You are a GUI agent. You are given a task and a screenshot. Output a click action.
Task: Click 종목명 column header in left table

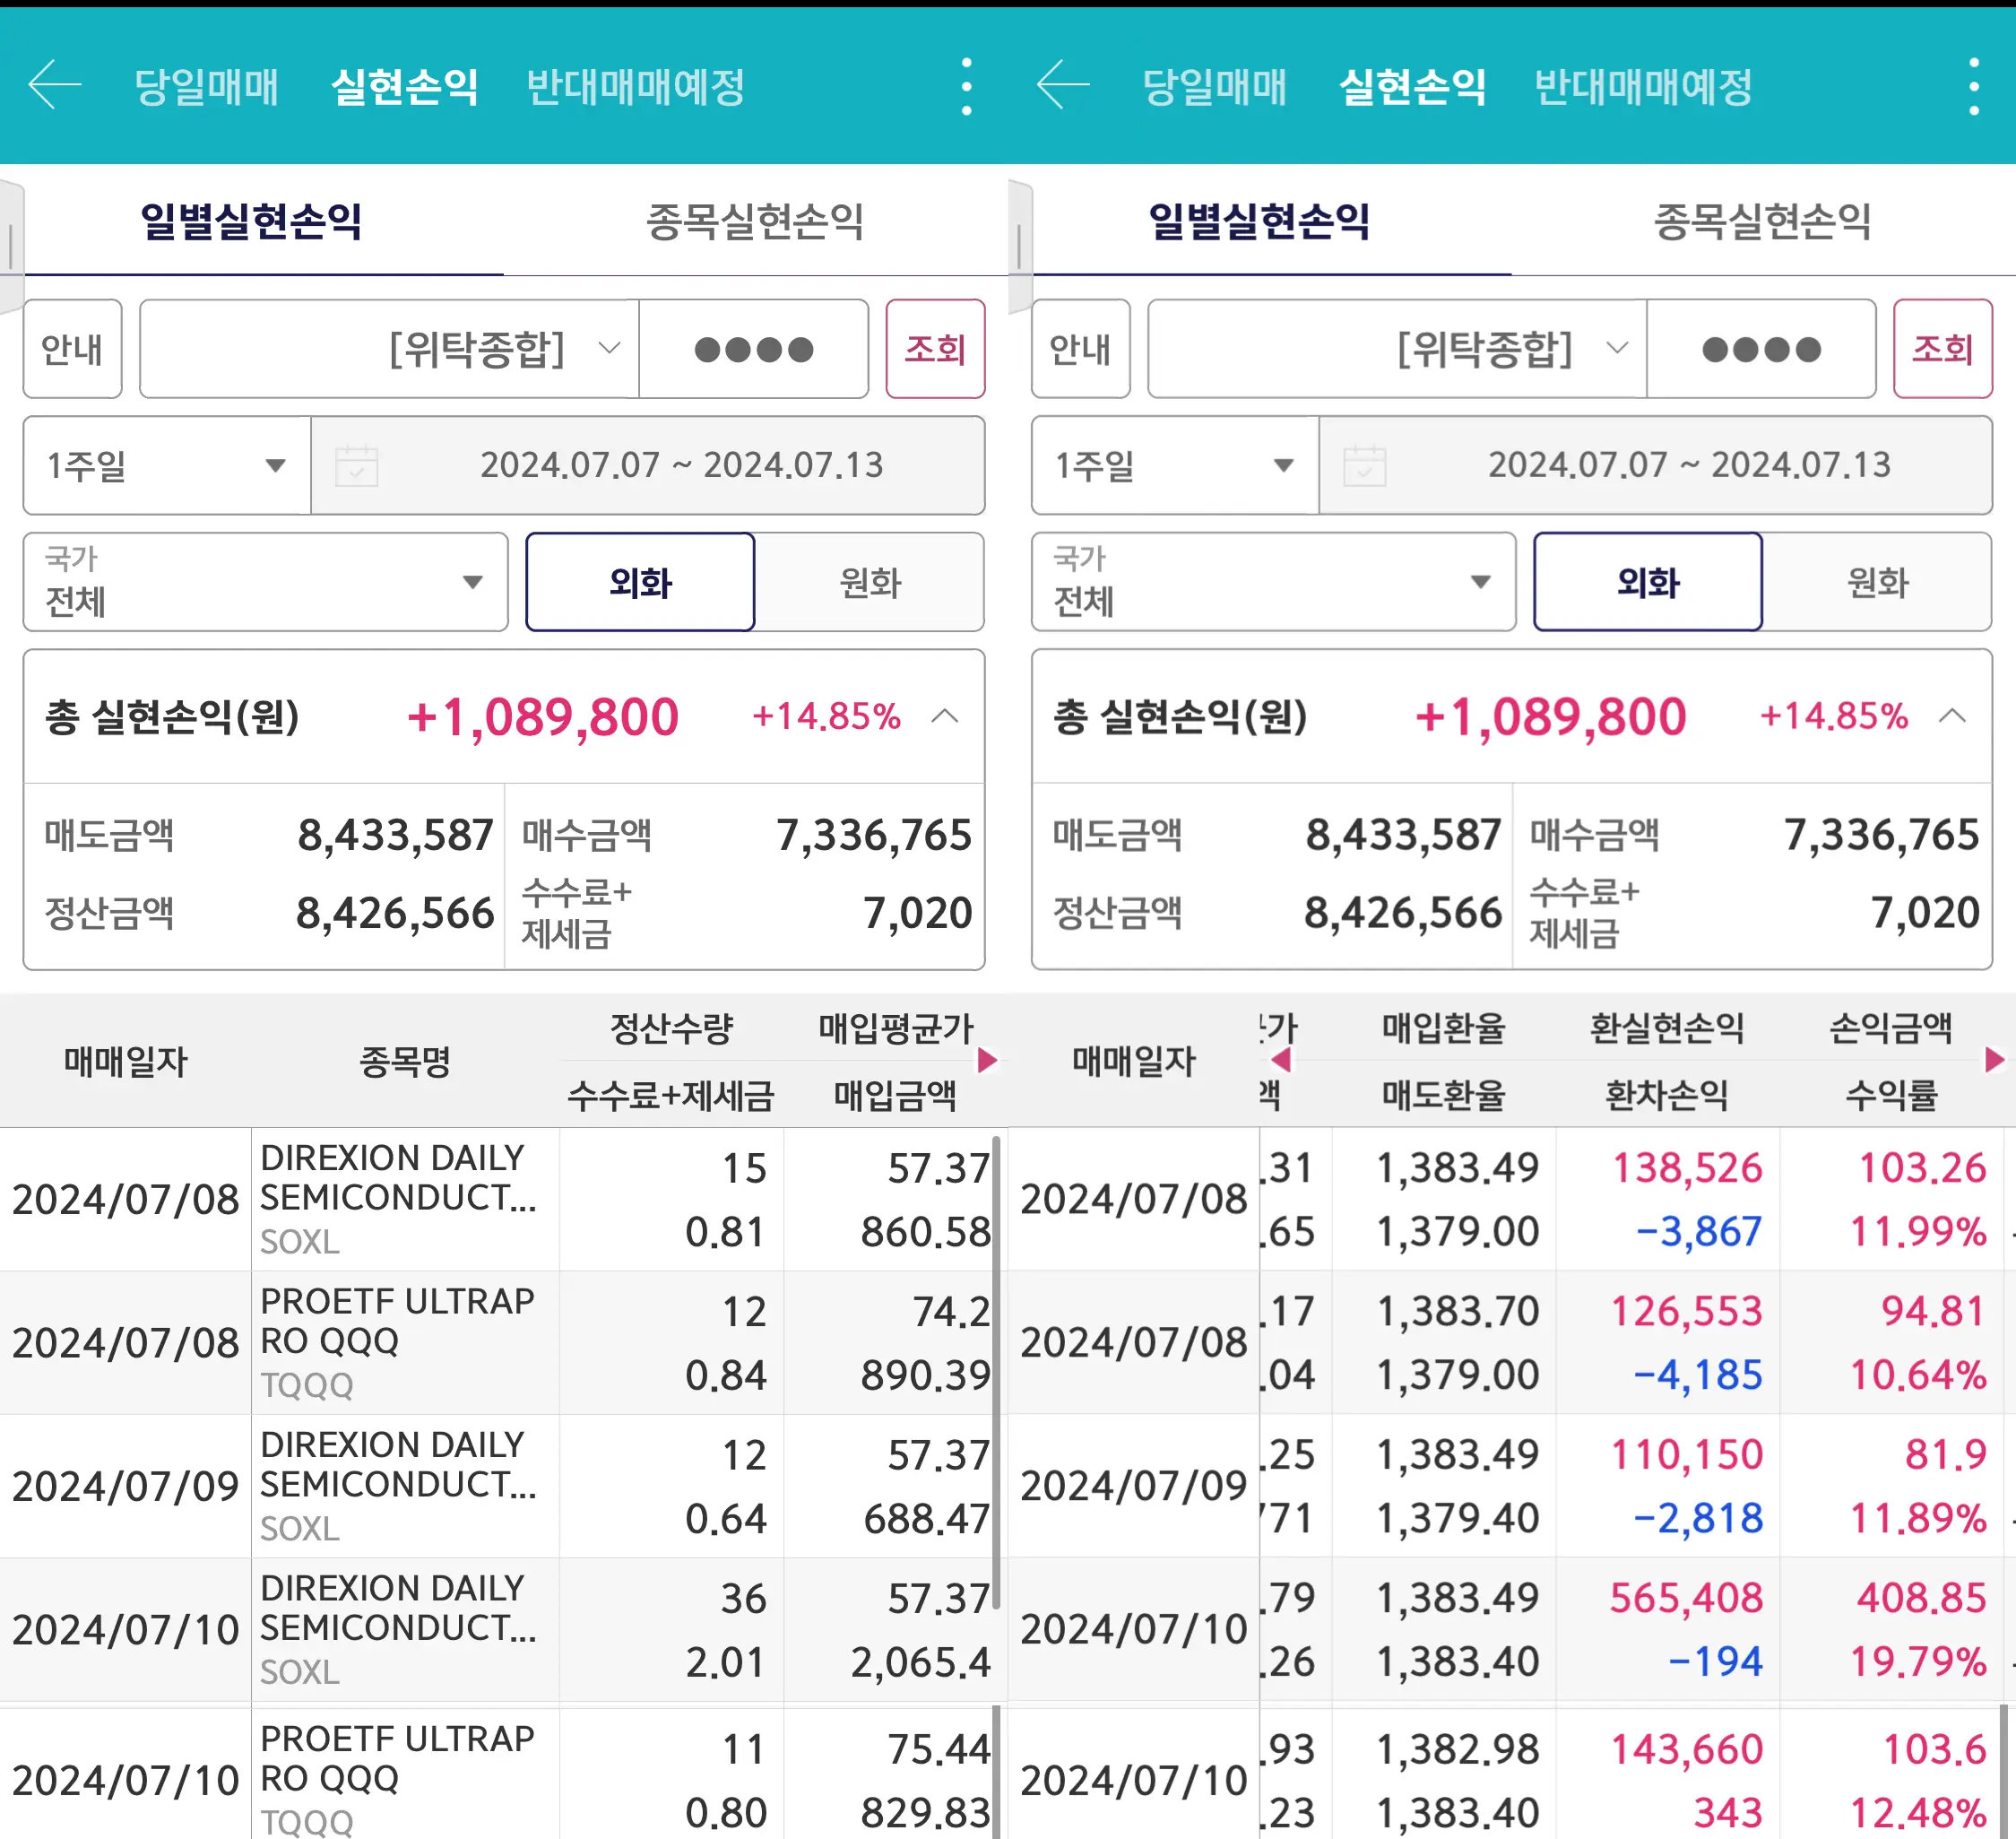tap(405, 1061)
